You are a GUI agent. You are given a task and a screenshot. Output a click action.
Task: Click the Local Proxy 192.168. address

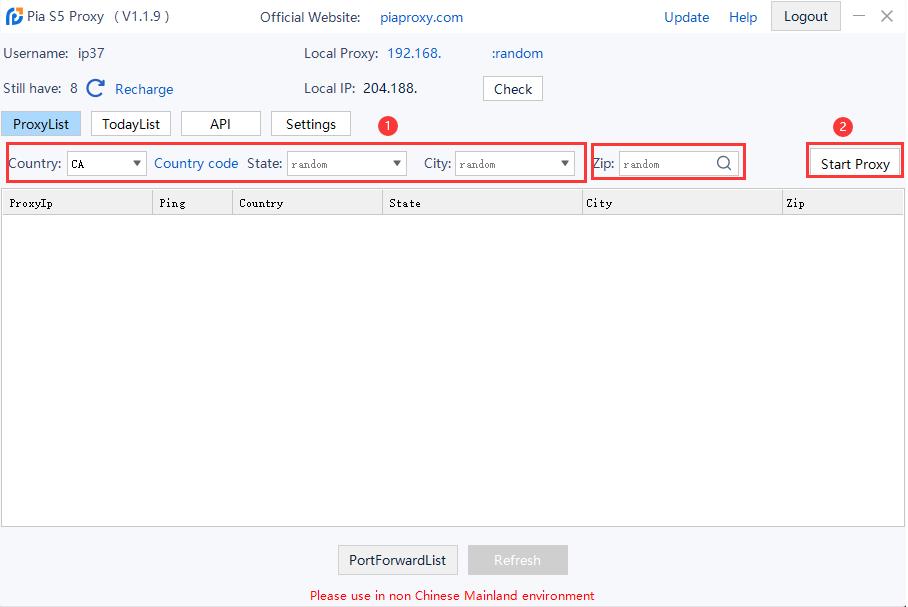(x=414, y=53)
